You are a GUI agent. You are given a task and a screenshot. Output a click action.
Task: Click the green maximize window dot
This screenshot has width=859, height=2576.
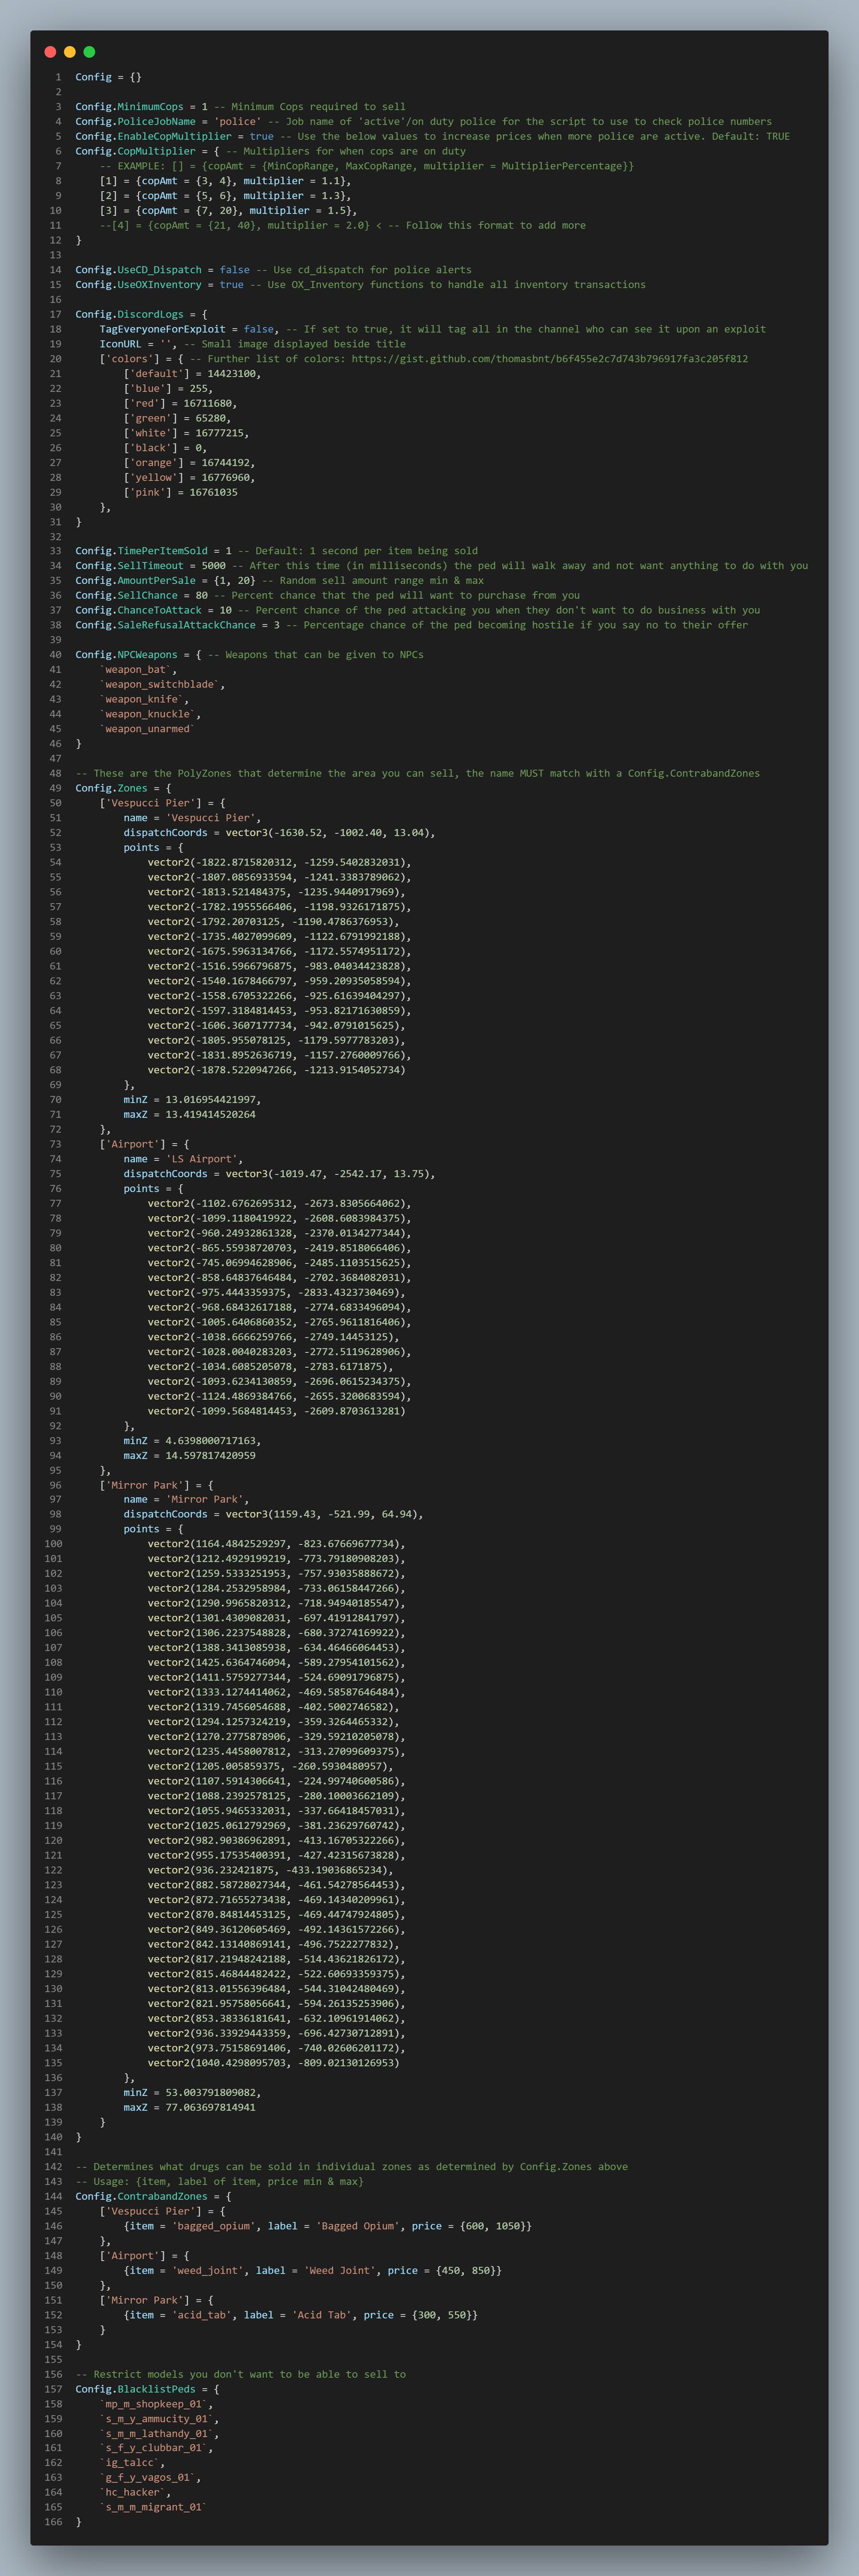89,52
